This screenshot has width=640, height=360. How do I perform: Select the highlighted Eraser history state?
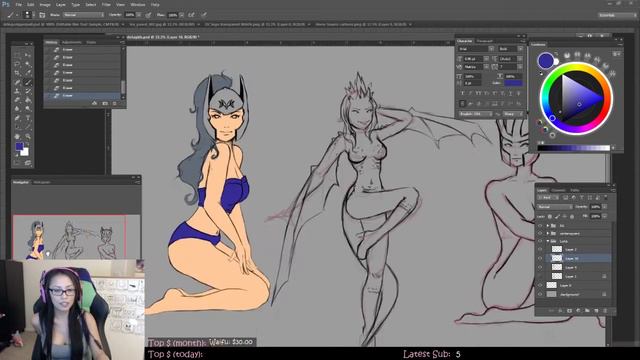coord(82,96)
